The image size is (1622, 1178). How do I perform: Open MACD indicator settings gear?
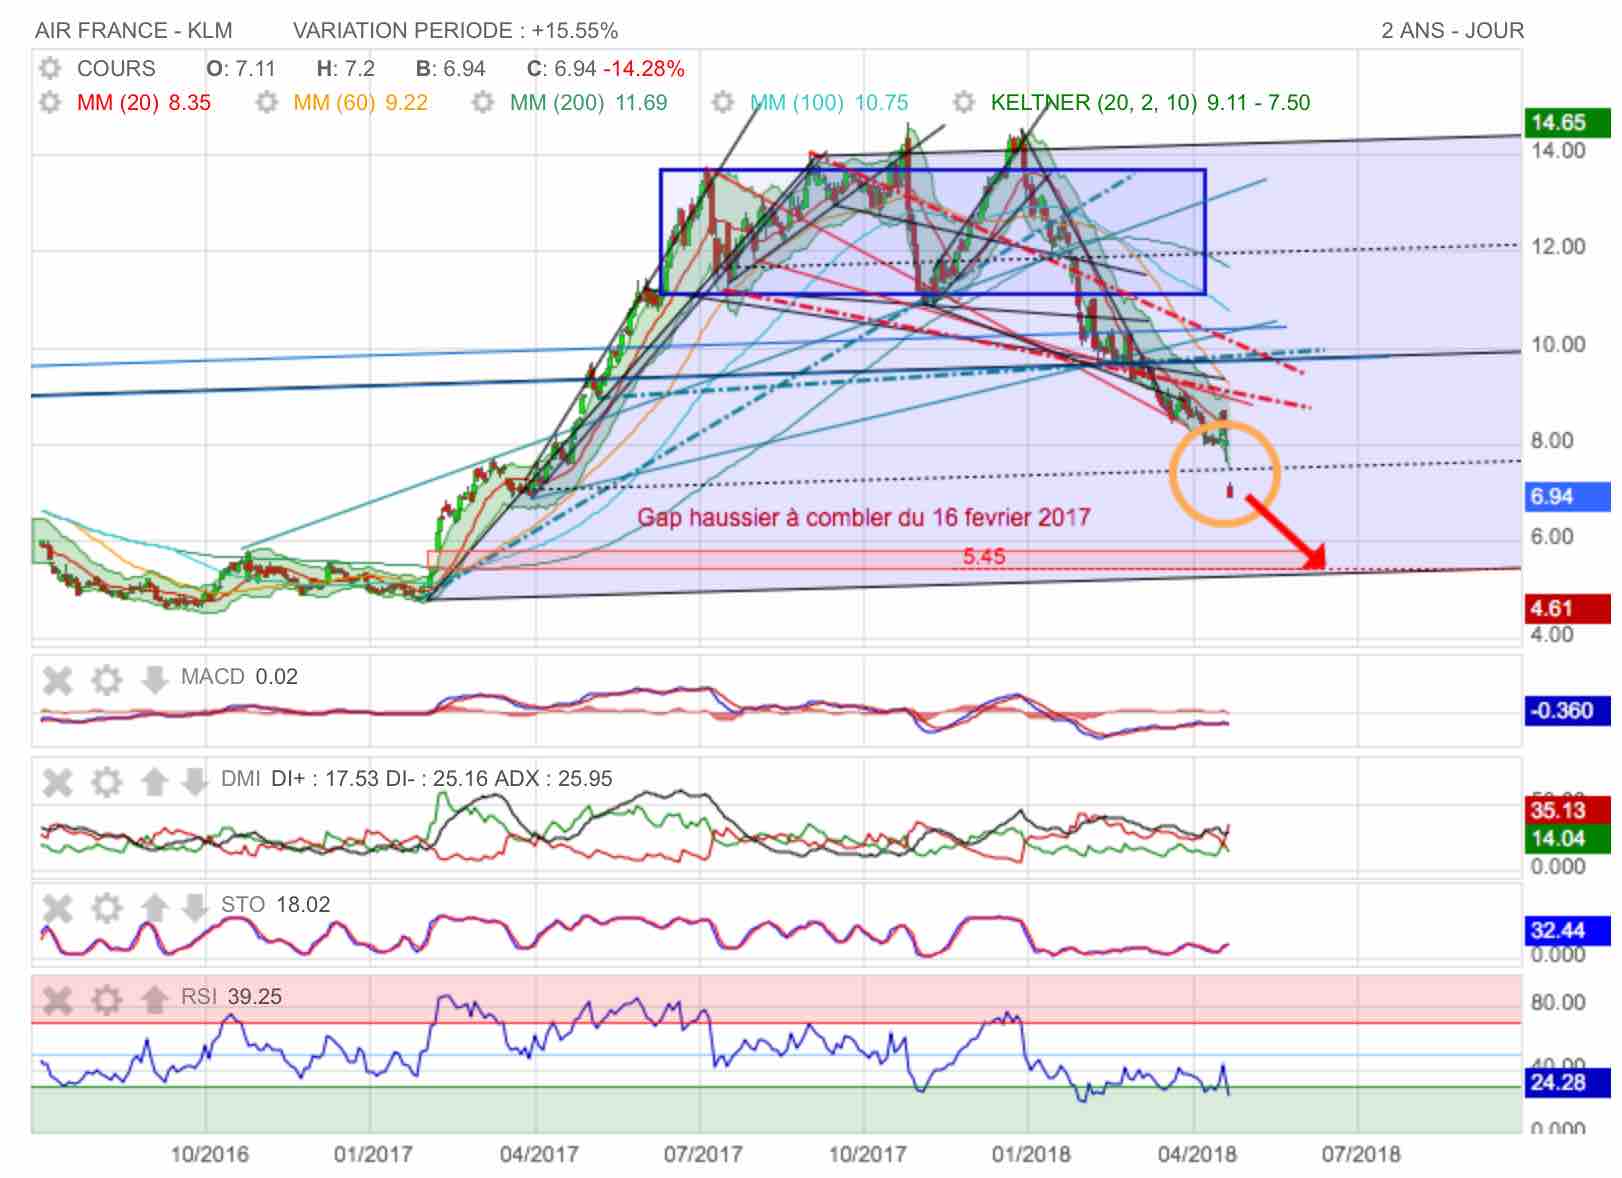(106, 681)
